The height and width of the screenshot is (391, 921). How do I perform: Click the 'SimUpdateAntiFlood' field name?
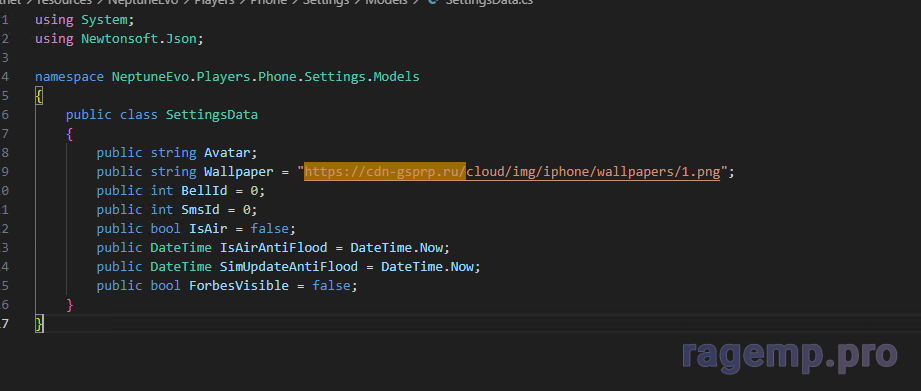tap(288, 267)
